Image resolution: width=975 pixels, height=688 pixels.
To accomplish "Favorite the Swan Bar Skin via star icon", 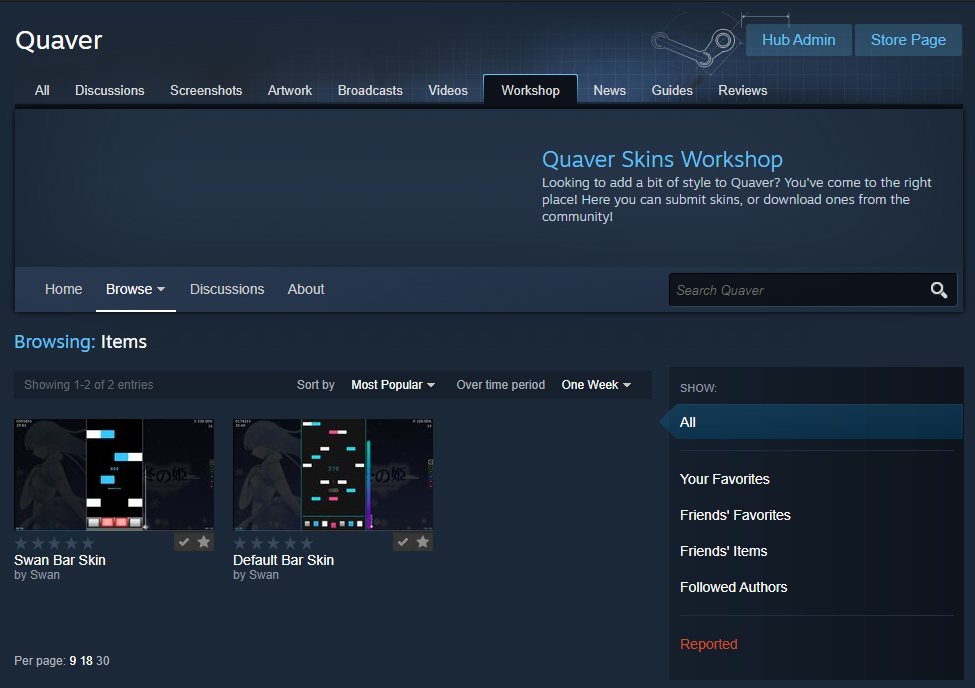I will click(x=203, y=541).
